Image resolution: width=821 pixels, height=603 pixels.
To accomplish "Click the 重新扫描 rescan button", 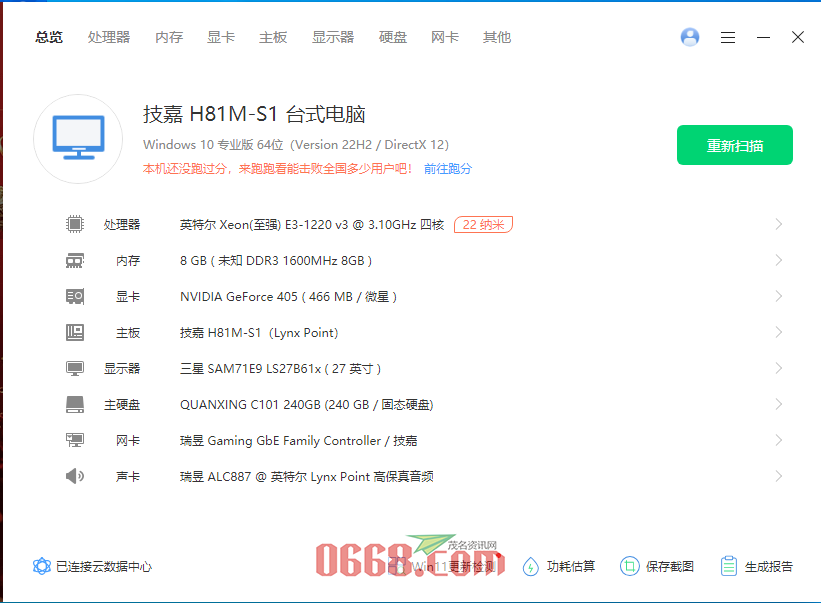I will pos(735,145).
